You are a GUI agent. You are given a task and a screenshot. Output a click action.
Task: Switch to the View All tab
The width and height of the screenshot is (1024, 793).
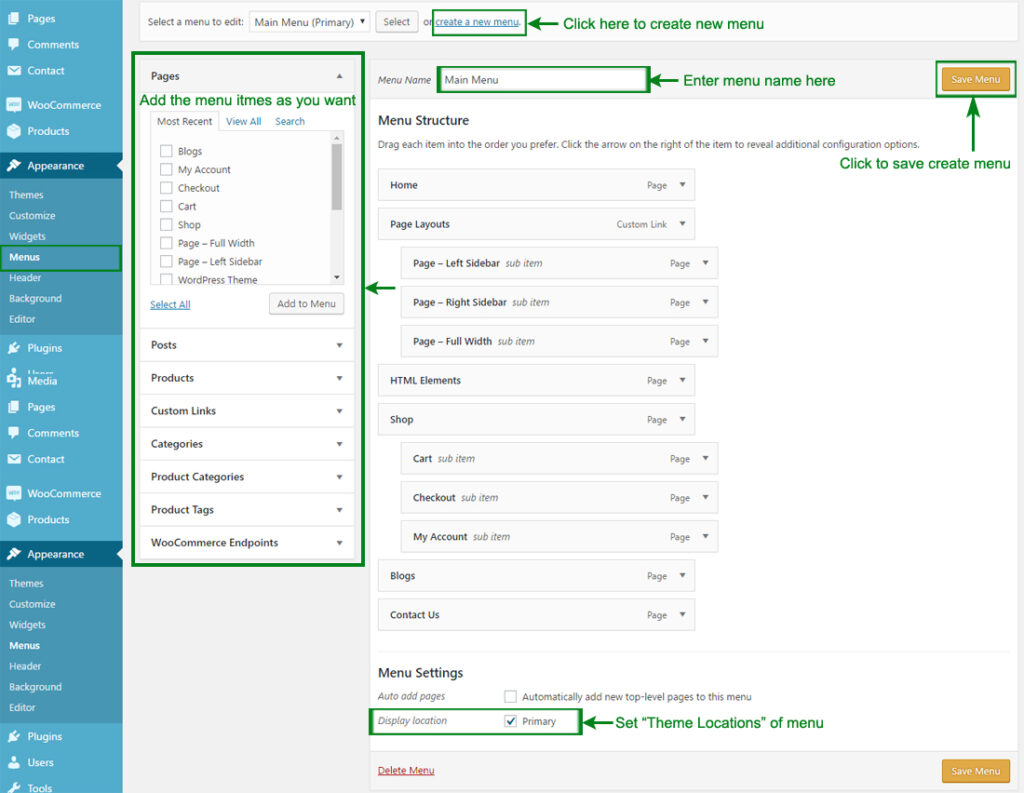pos(243,121)
